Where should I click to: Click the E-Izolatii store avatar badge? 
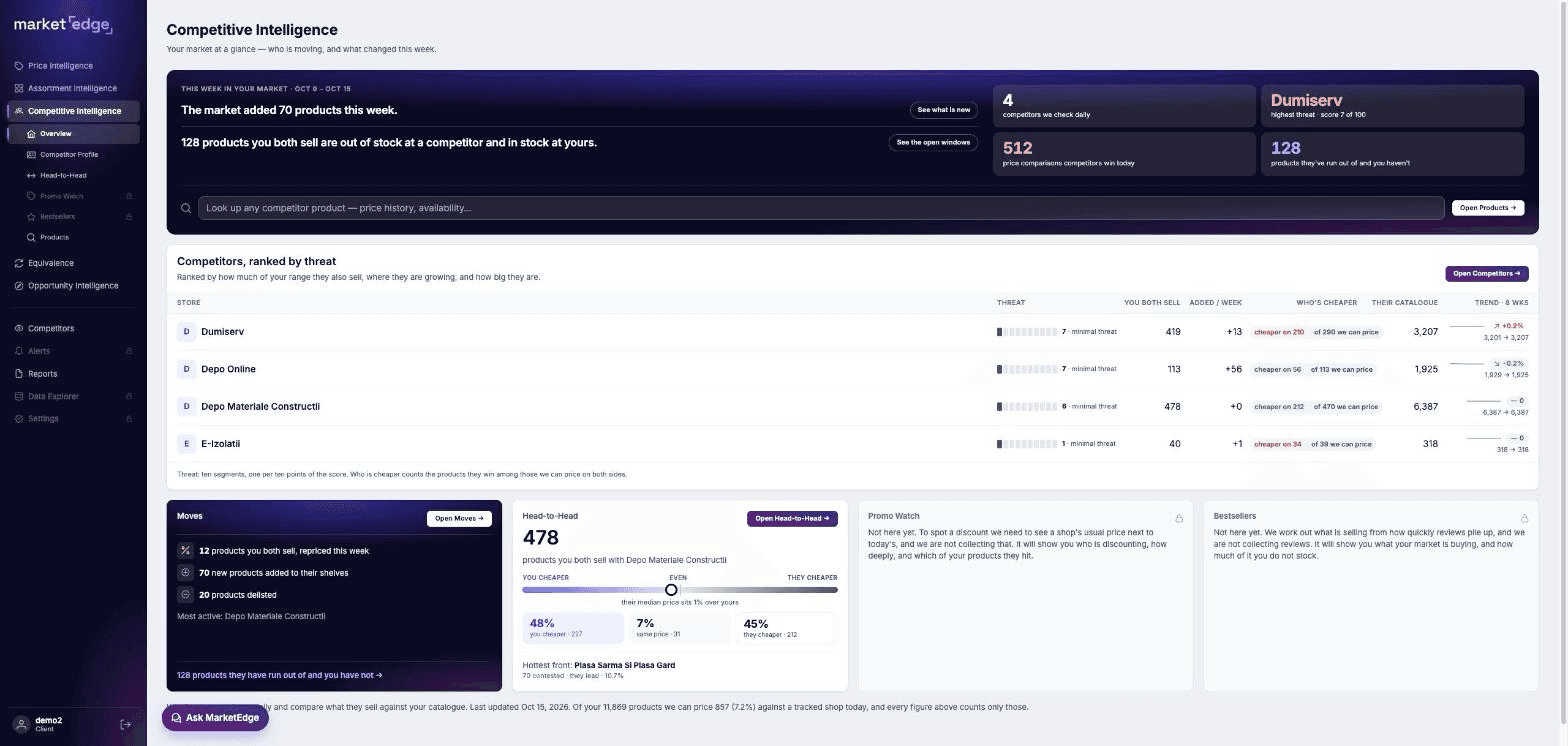click(x=186, y=444)
